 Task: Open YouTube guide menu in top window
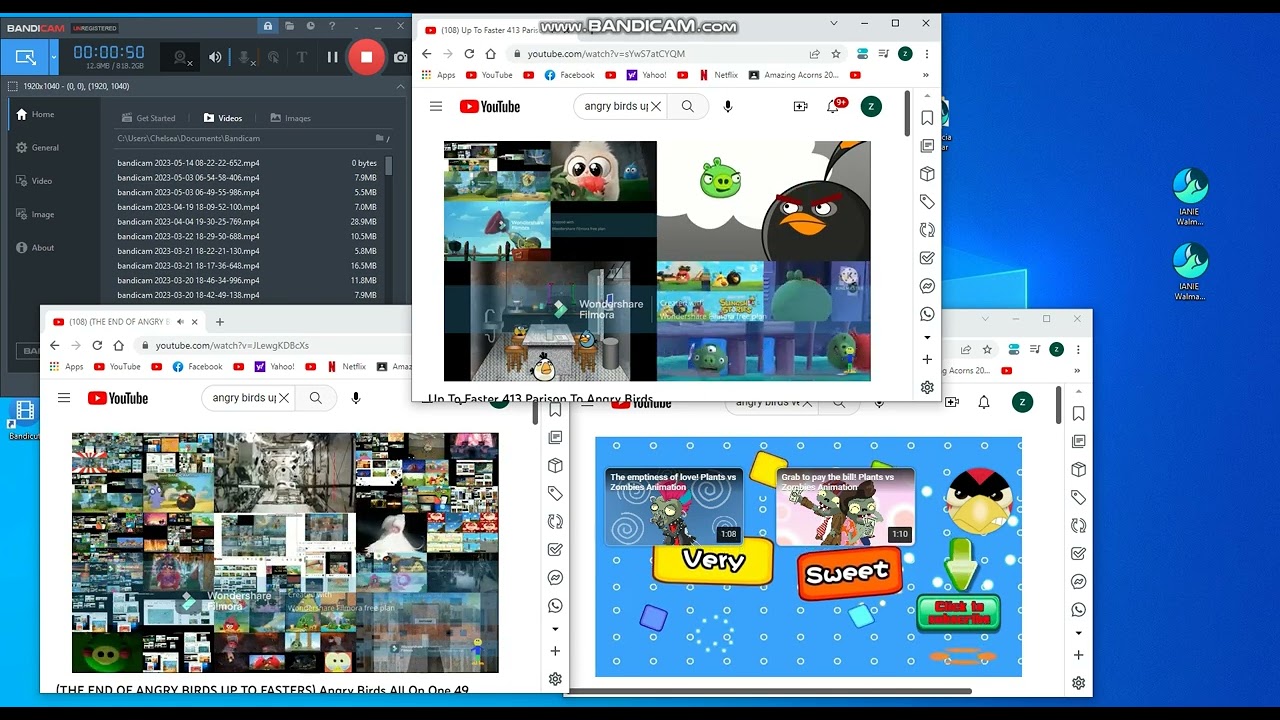pyautogui.click(x=436, y=106)
